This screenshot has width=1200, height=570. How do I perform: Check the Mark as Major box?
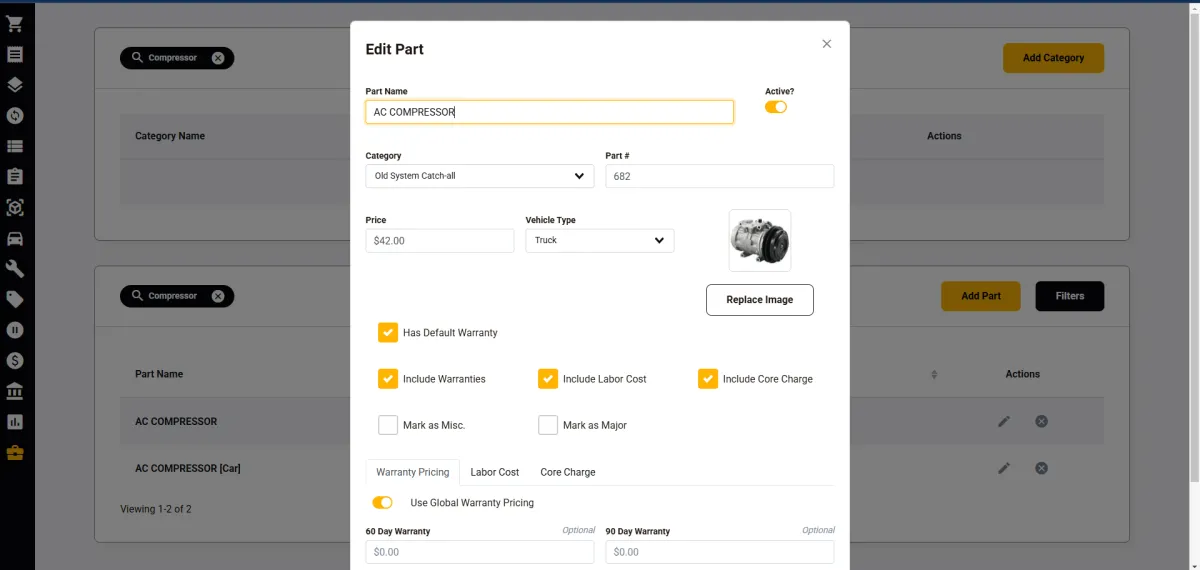548,425
